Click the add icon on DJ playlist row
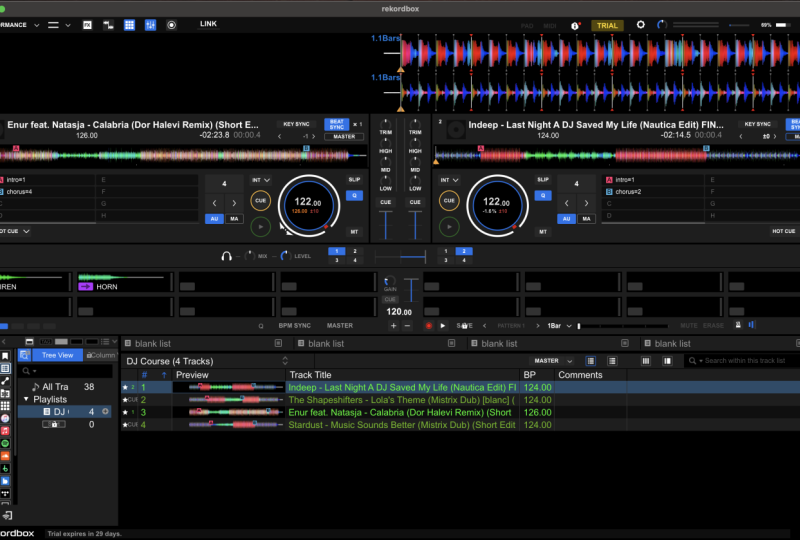 click(x=106, y=411)
